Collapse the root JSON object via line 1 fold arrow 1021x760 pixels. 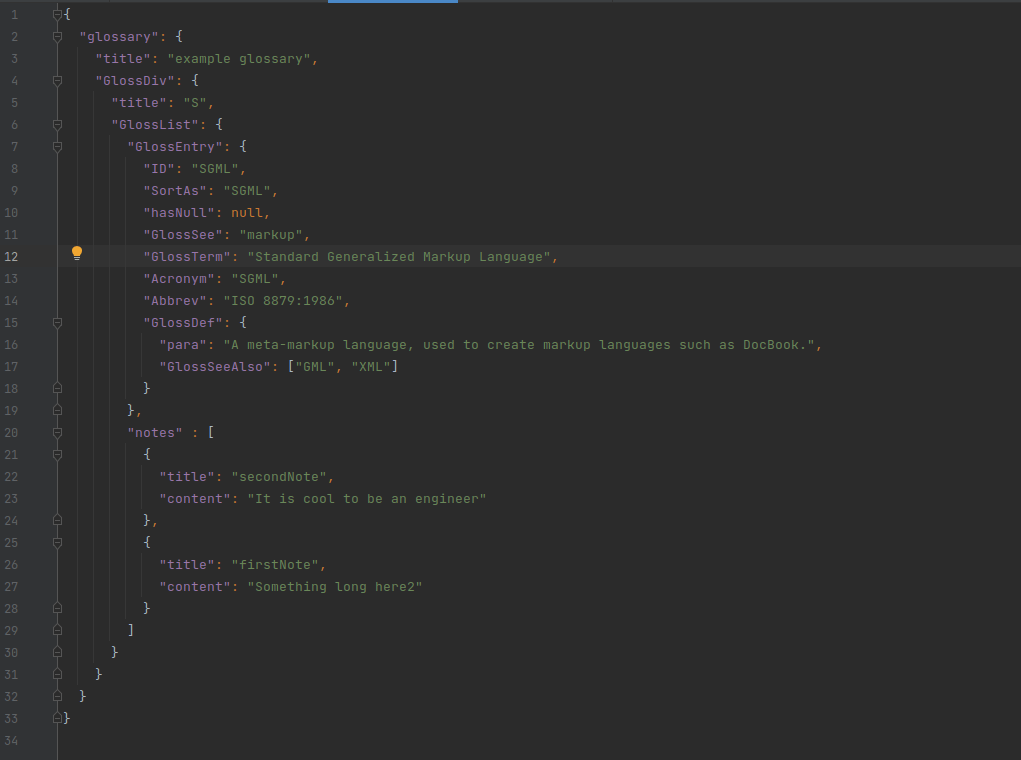[57, 14]
